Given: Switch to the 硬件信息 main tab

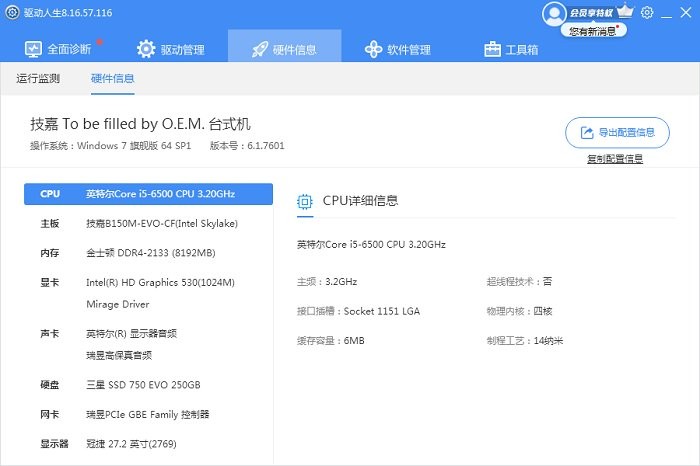Looking at the screenshot, I should point(284,49).
